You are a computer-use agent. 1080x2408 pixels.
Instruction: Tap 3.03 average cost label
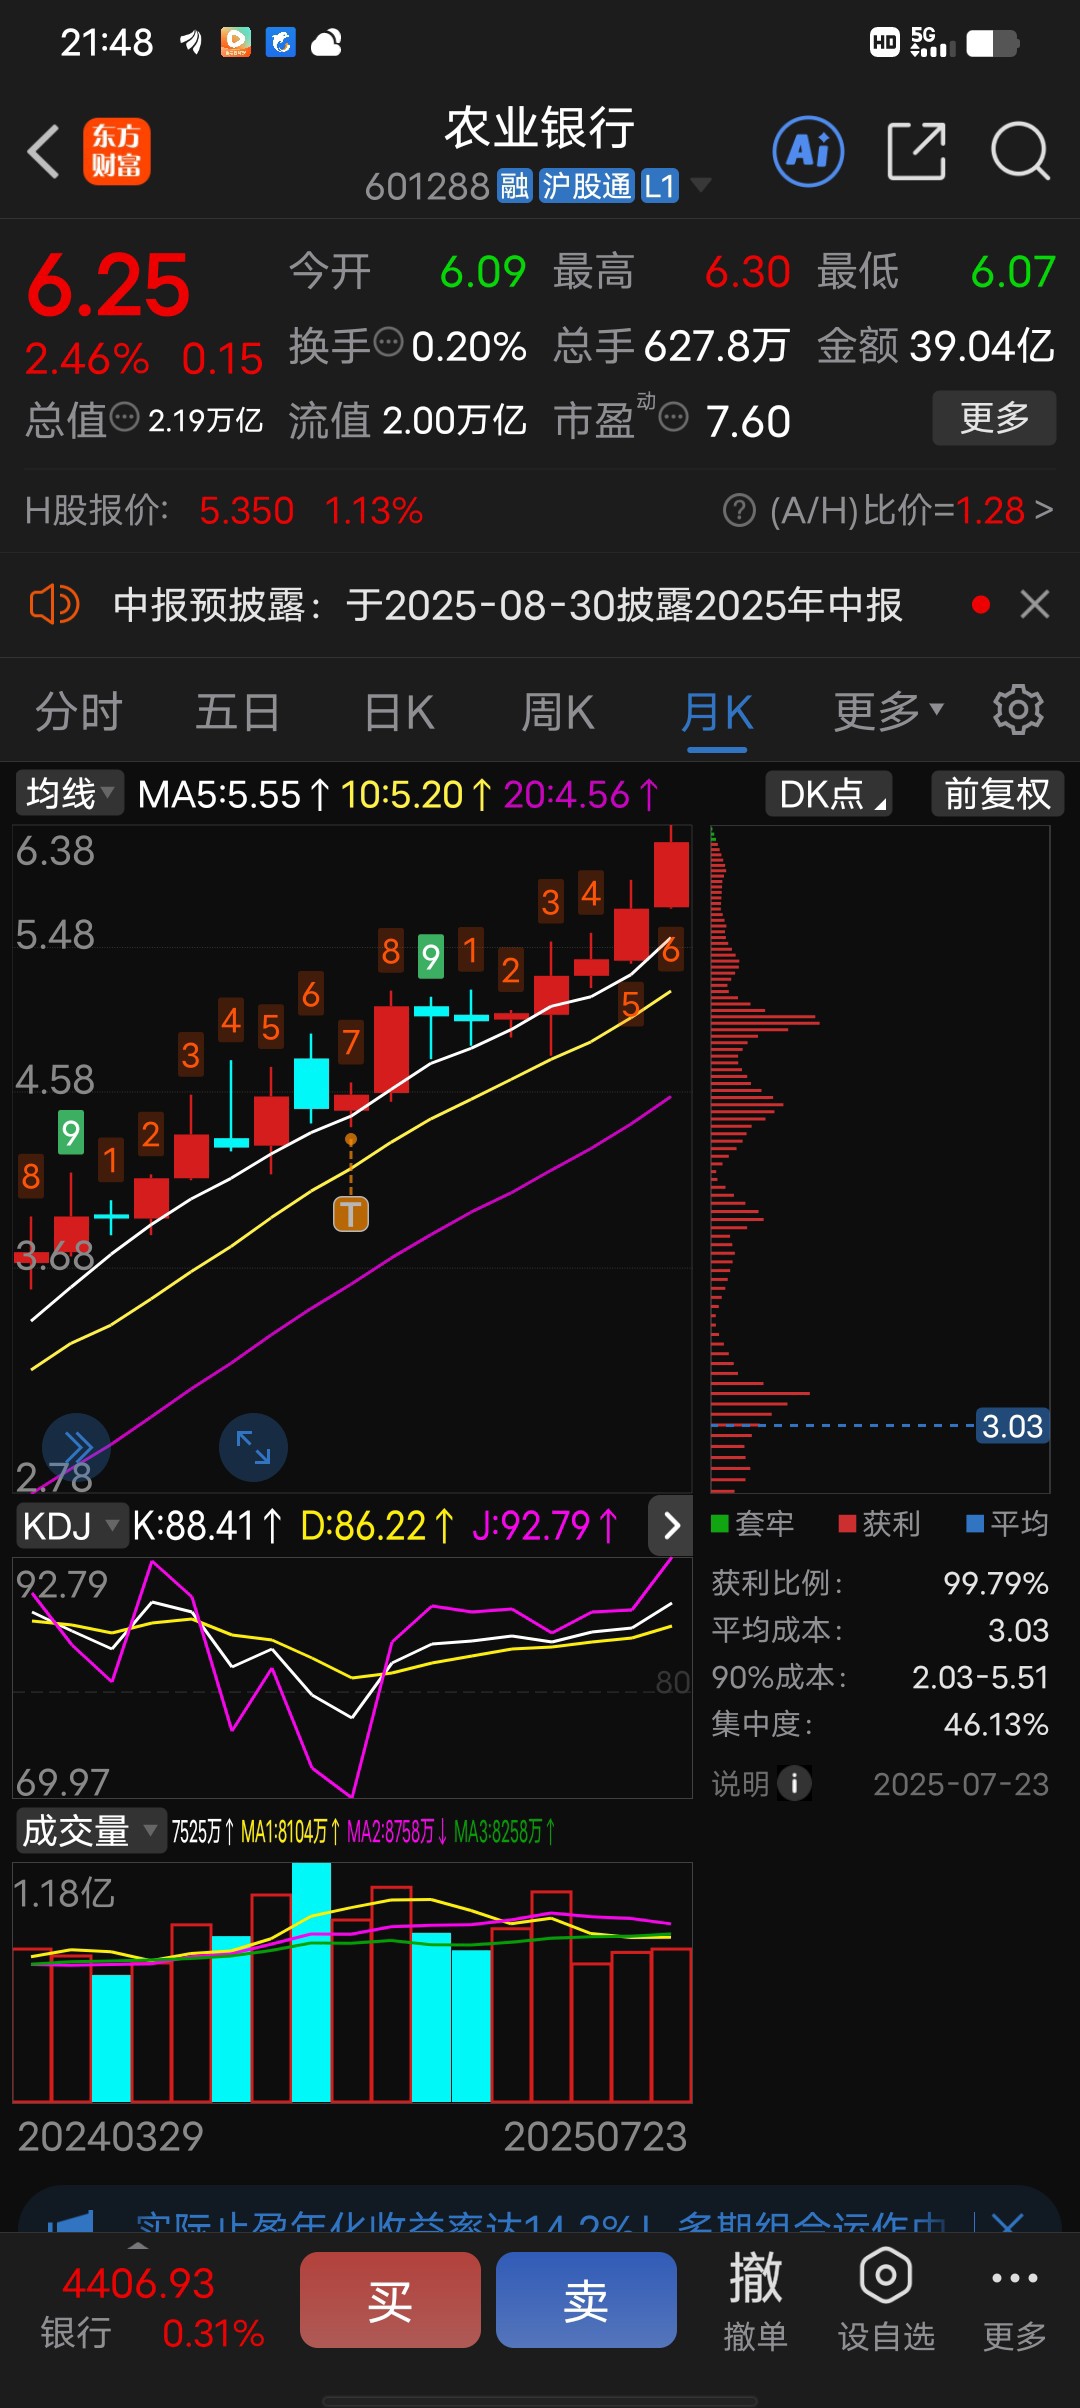(x=1012, y=1426)
